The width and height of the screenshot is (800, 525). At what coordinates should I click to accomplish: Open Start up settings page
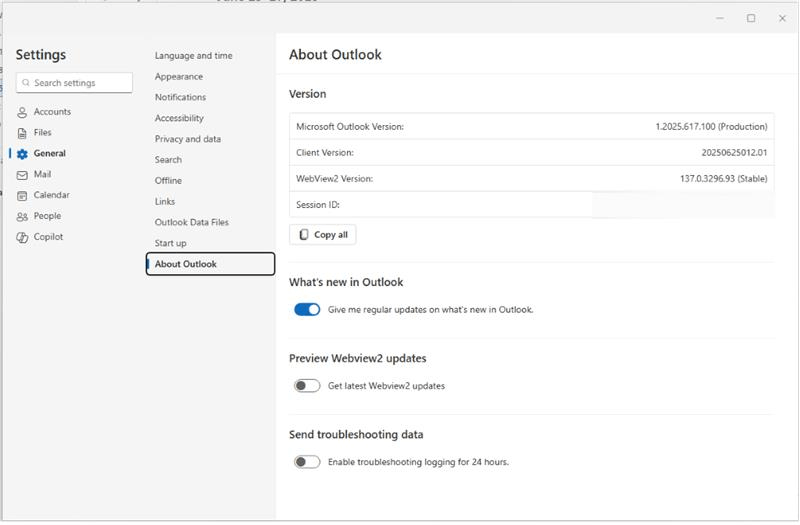(170, 244)
